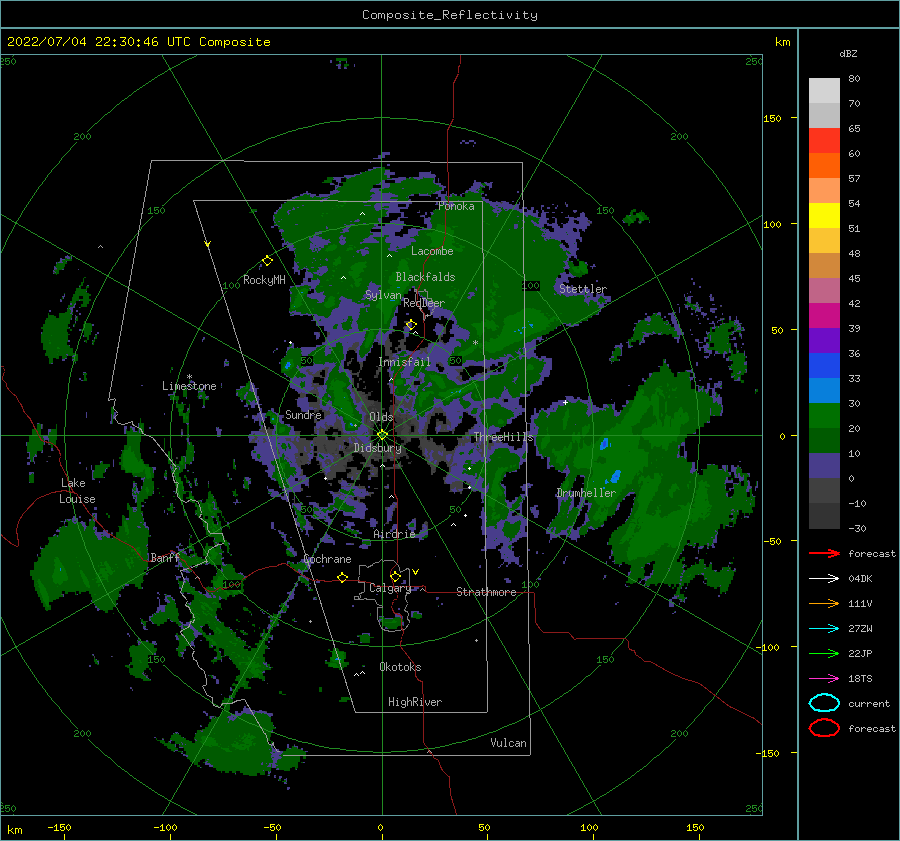Click the yellow diamond marker in Calgary
The height and width of the screenshot is (841, 900).
tap(395, 576)
